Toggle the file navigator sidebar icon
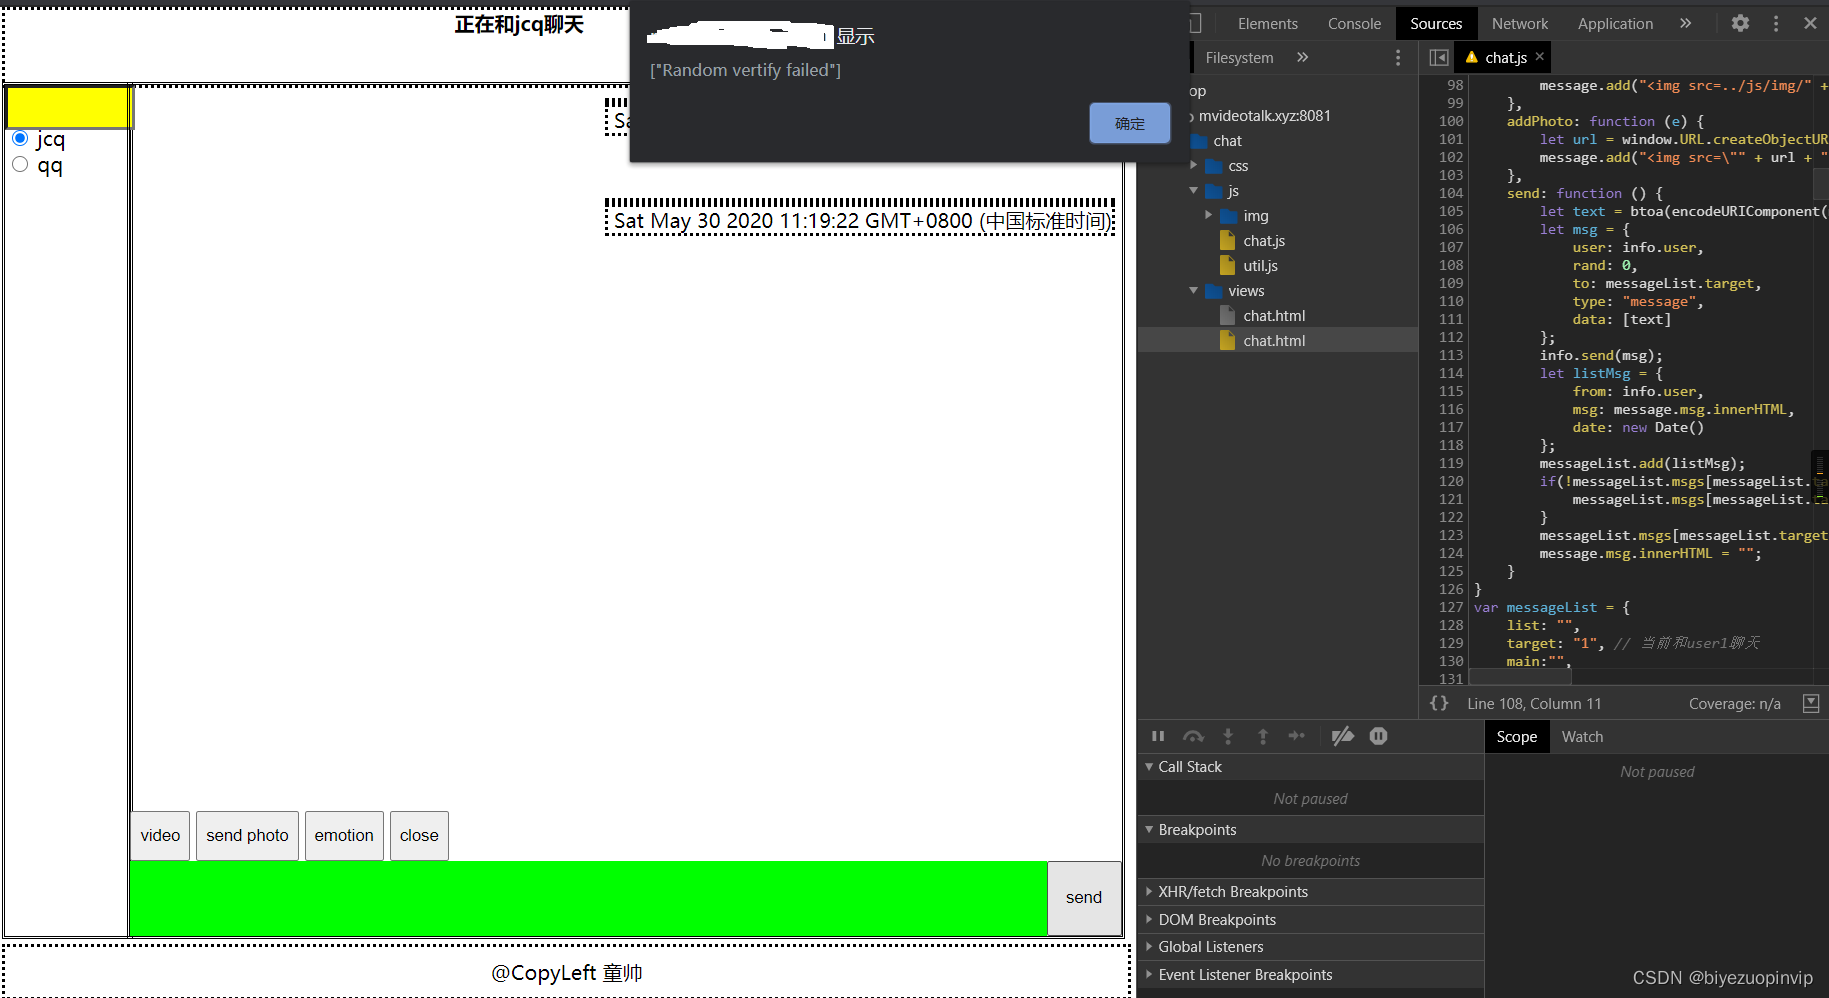The height and width of the screenshot is (998, 1829). click(x=1439, y=58)
